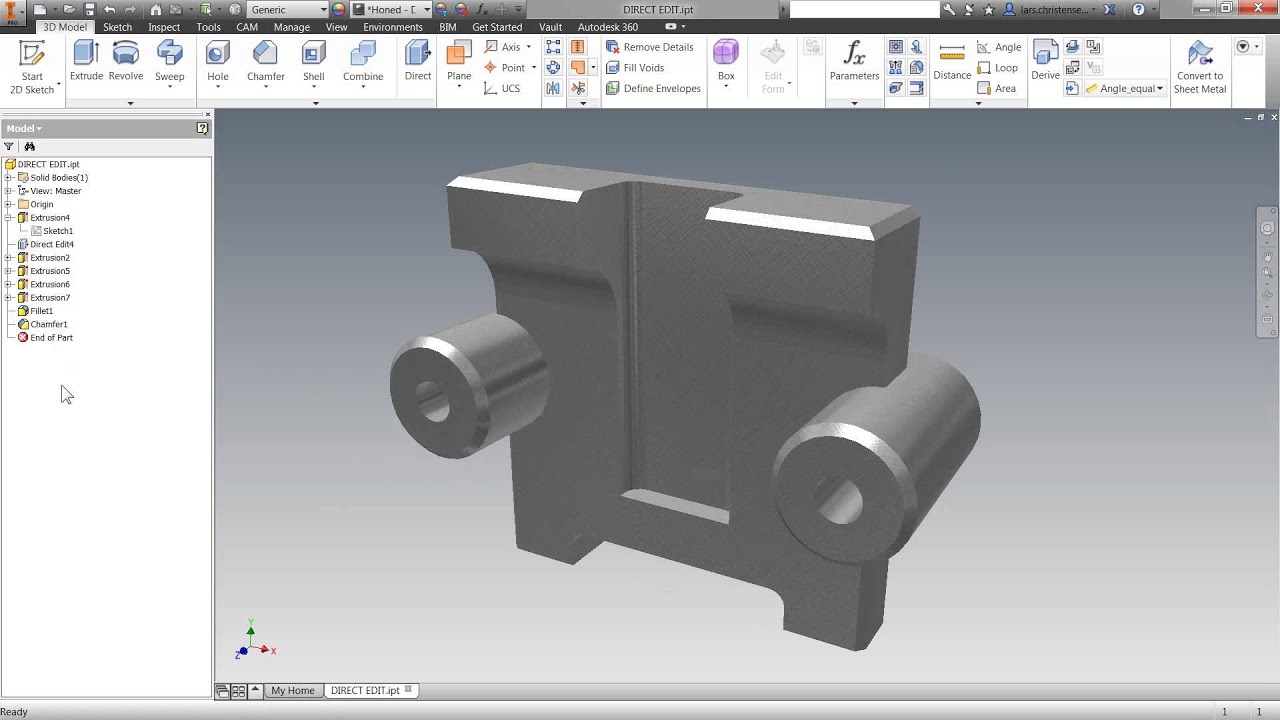Click the Derive tool
The width and height of the screenshot is (1280, 720).
pyautogui.click(x=1045, y=62)
